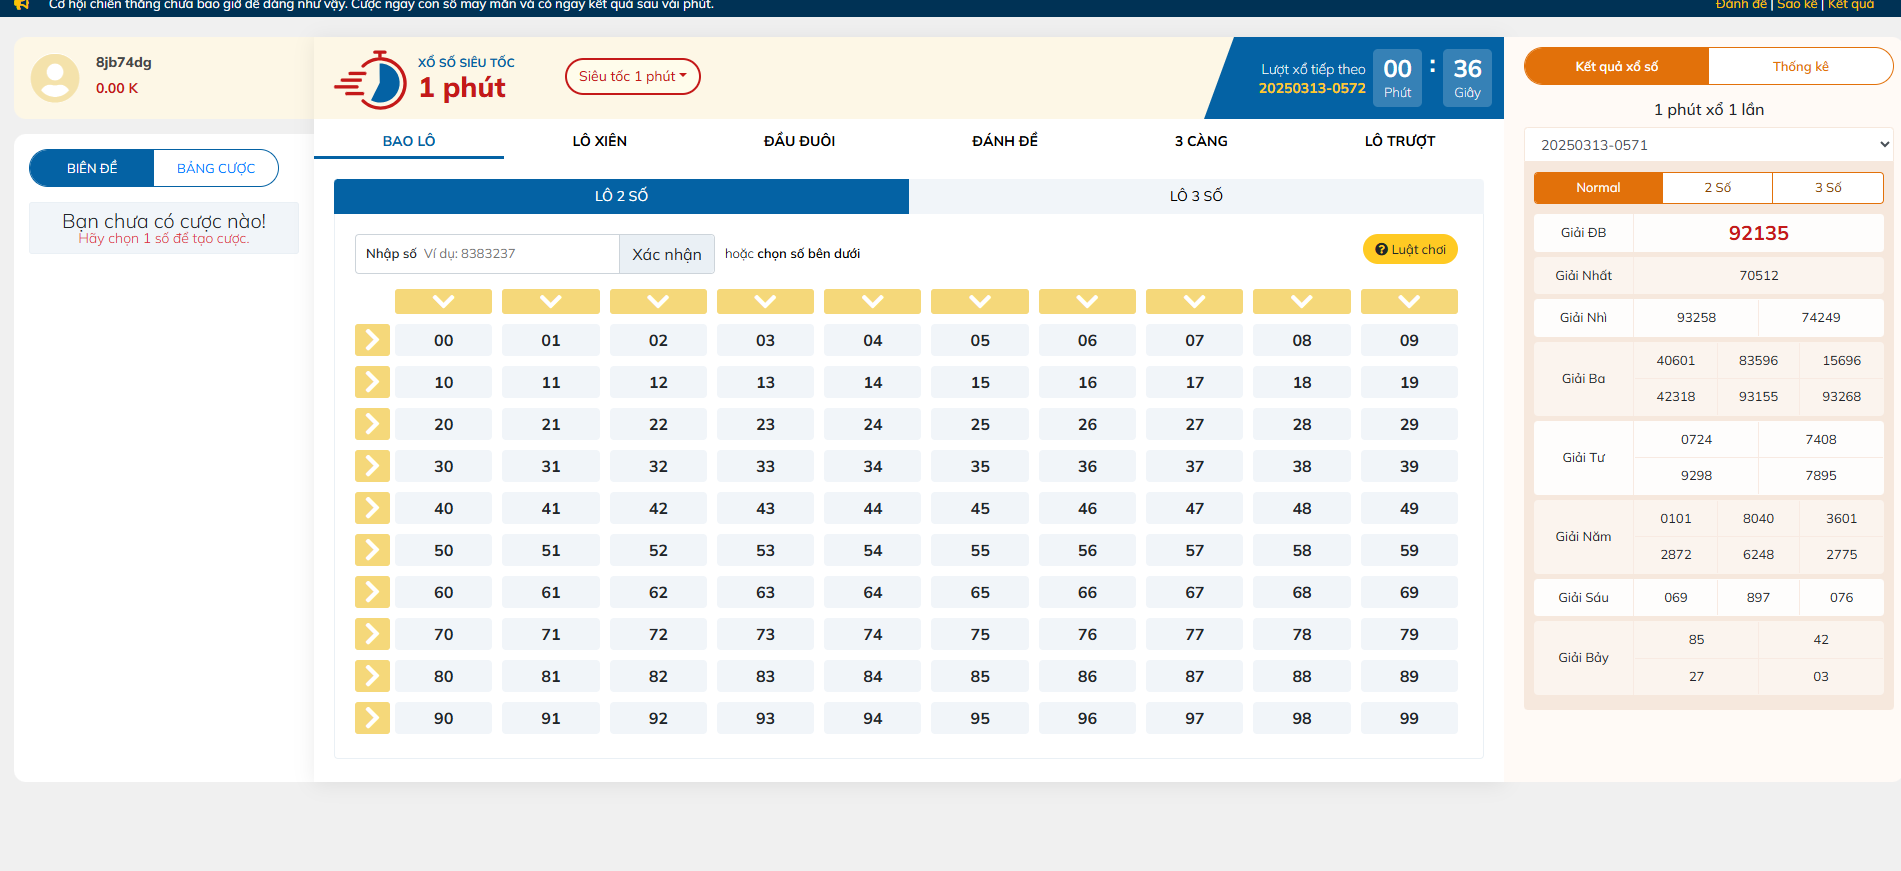Switch to Bảng cược view
The width and height of the screenshot is (1901, 871).
click(216, 168)
